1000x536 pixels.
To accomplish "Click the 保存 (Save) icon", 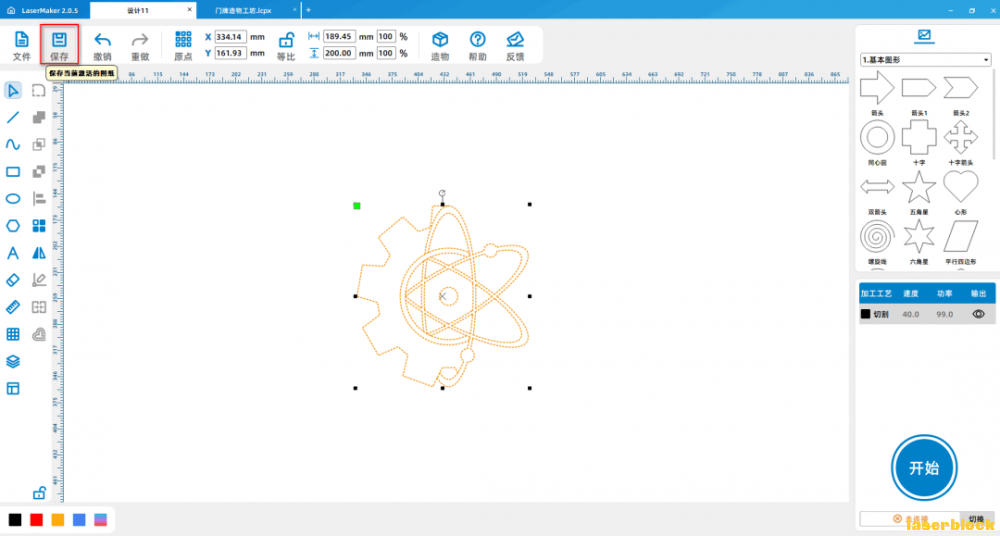I will click(59, 40).
